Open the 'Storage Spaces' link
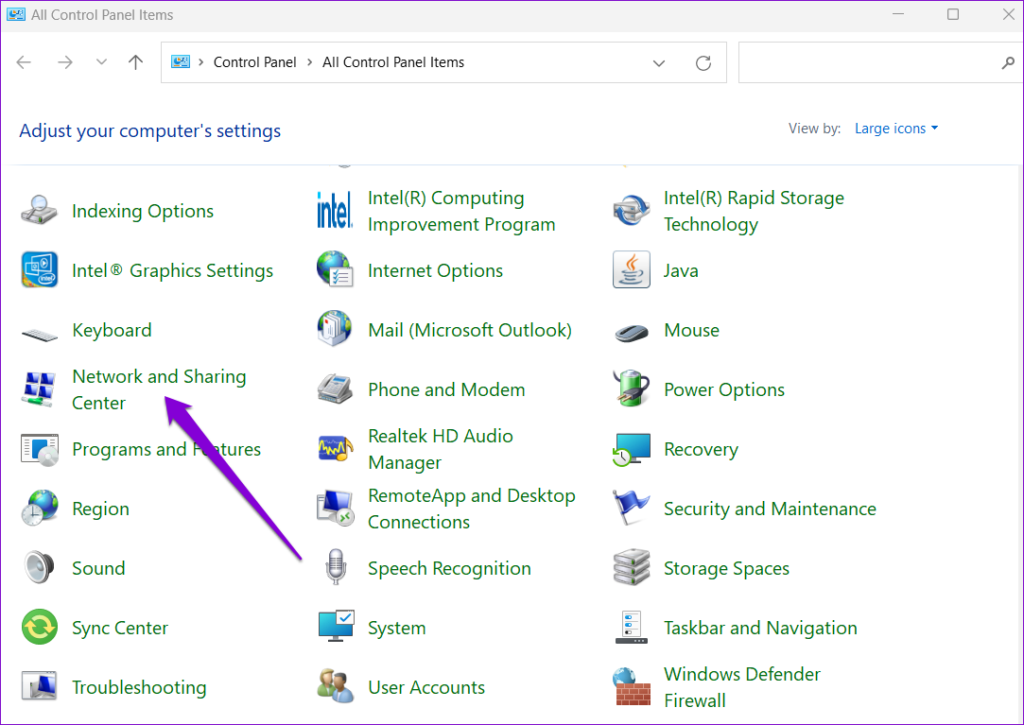Image resolution: width=1024 pixels, height=725 pixels. coord(726,569)
